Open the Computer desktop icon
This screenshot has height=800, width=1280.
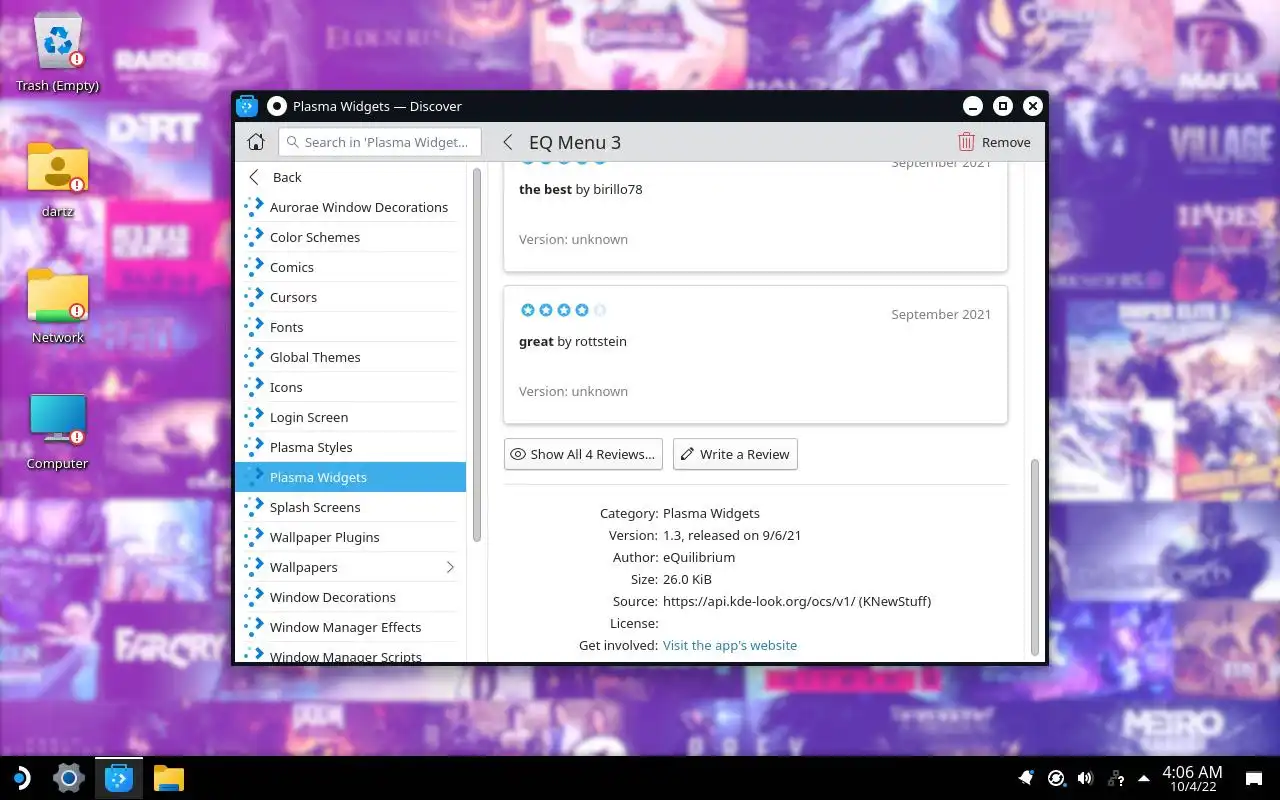[x=58, y=432]
